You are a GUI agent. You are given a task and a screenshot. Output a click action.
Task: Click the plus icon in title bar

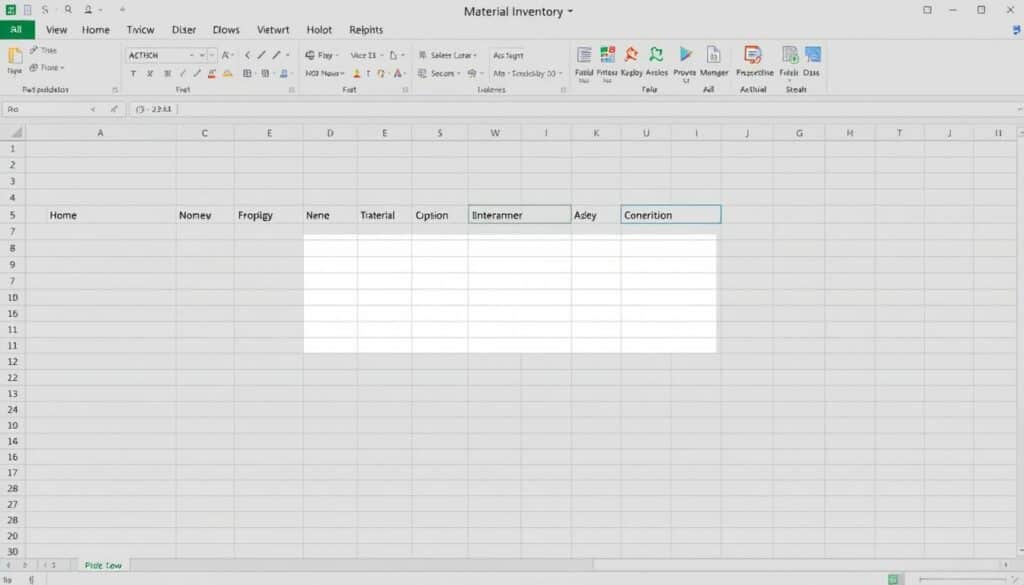pos(122,10)
